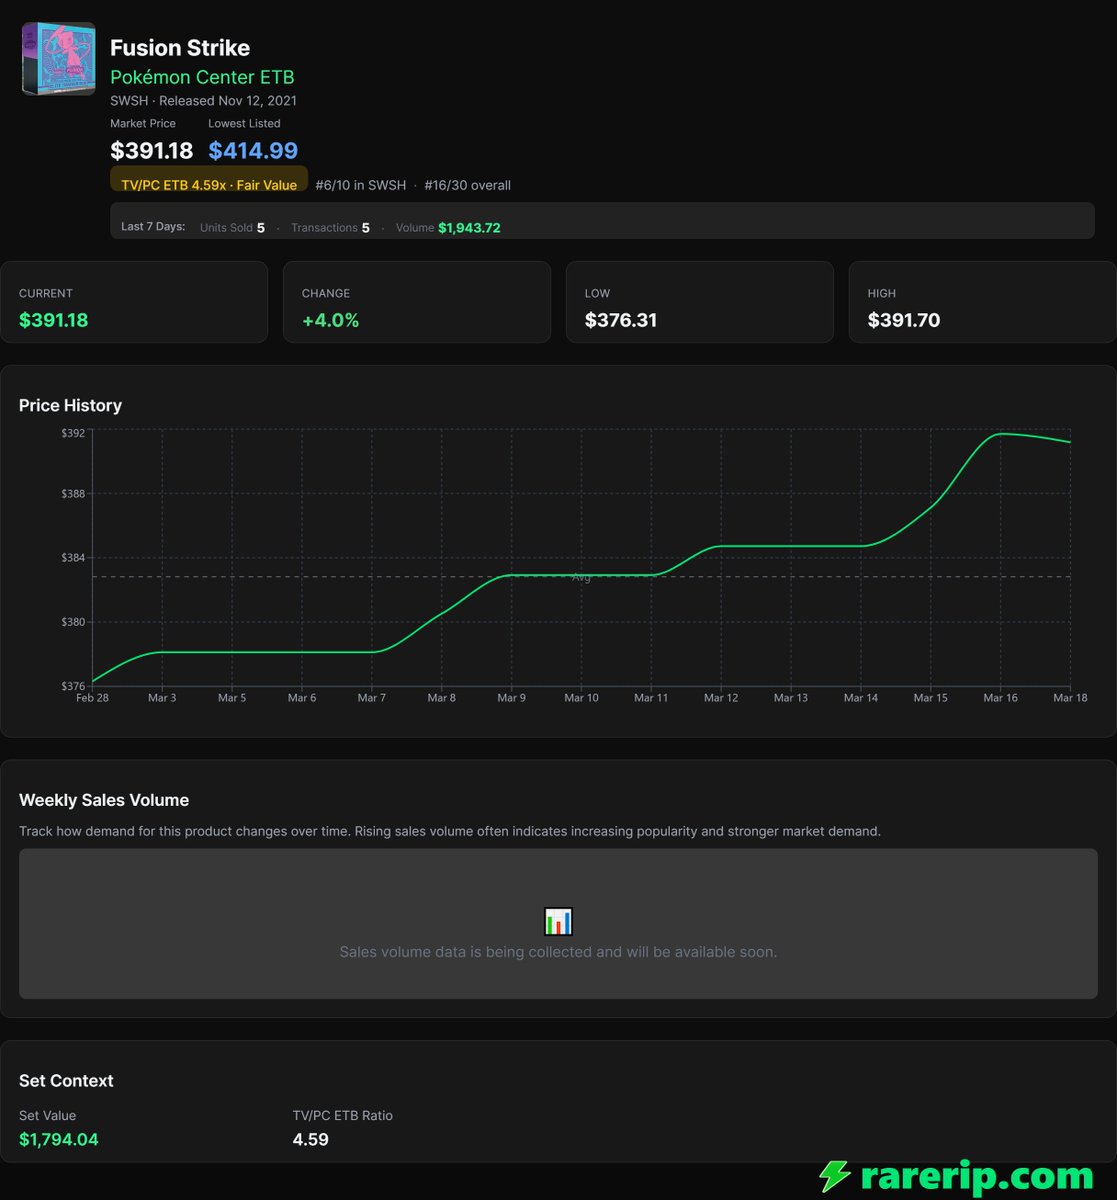The height and width of the screenshot is (1200, 1117).
Task: Select the Set Value $1,794.04 amount
Action: [59, 1140]
